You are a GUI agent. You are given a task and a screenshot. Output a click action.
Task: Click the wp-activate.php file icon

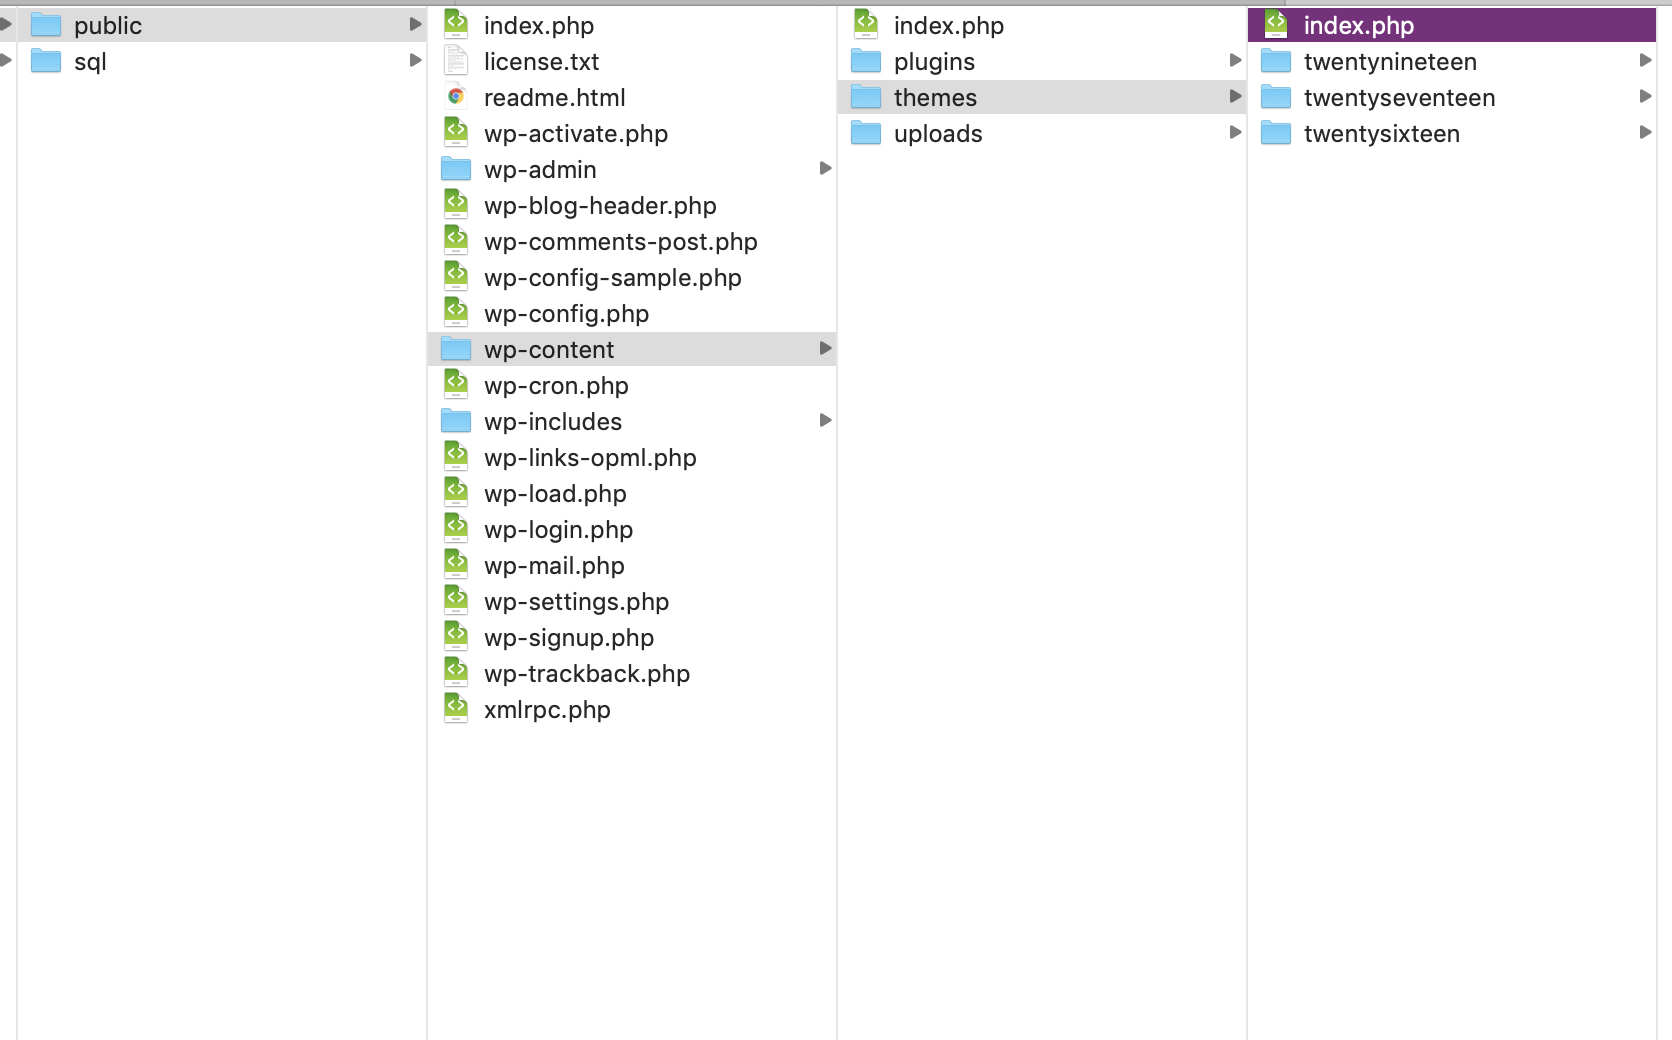tap(456, 132)
